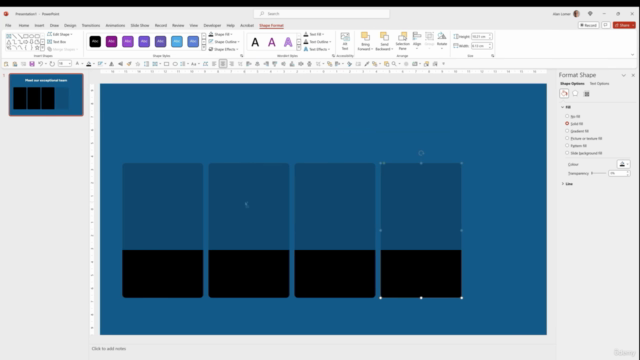Open the Alt Text accessibility tool
The image size is (640, 360).
pos(345,41)
